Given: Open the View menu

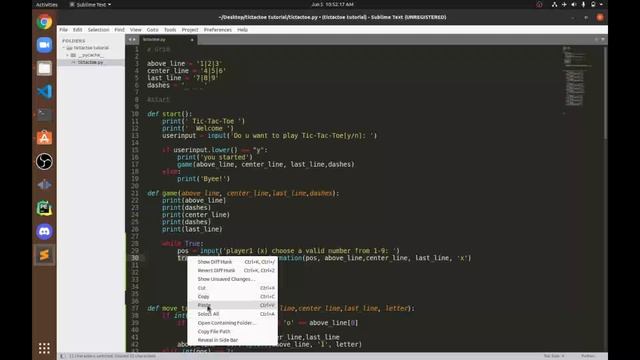Looking at the screenshot, I should (136, 30).
